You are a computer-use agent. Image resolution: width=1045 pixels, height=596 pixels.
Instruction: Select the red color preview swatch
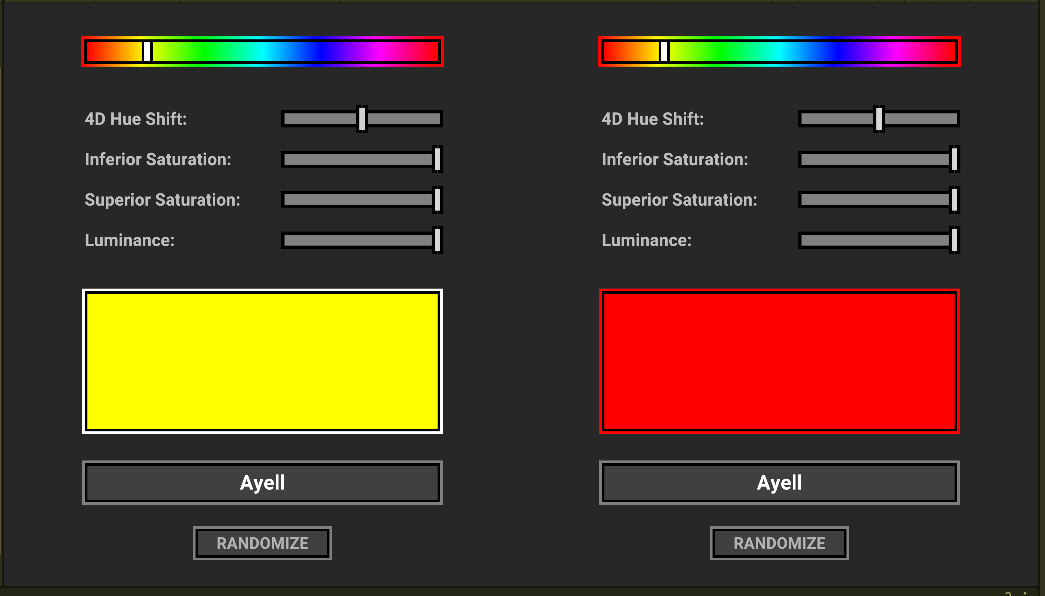(x=779, y=361)
